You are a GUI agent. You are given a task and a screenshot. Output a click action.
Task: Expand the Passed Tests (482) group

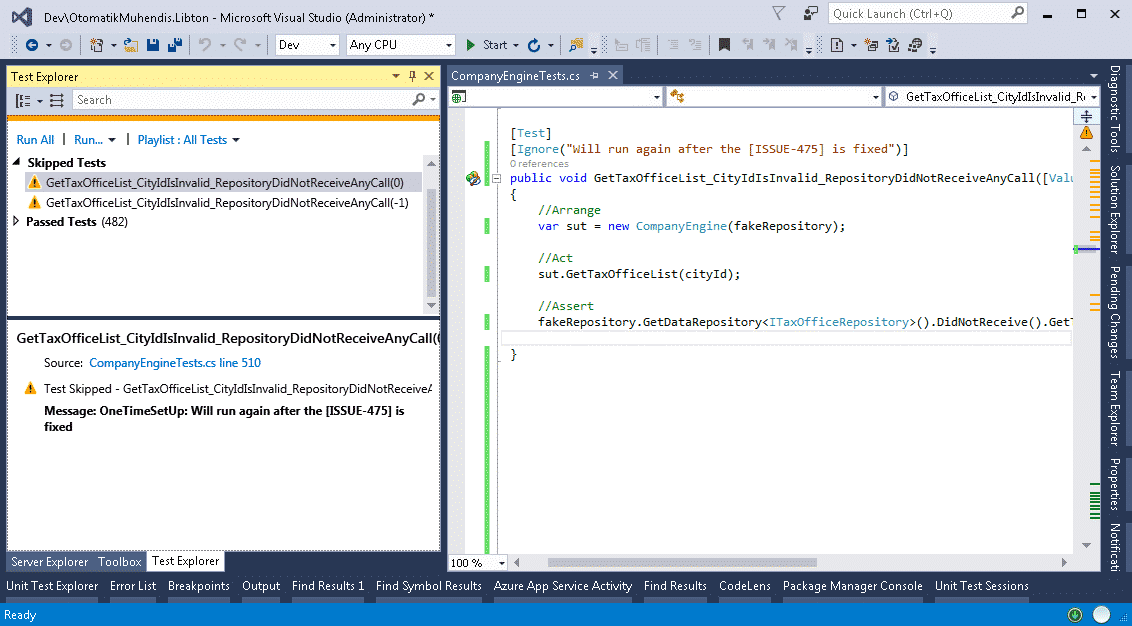17,222
